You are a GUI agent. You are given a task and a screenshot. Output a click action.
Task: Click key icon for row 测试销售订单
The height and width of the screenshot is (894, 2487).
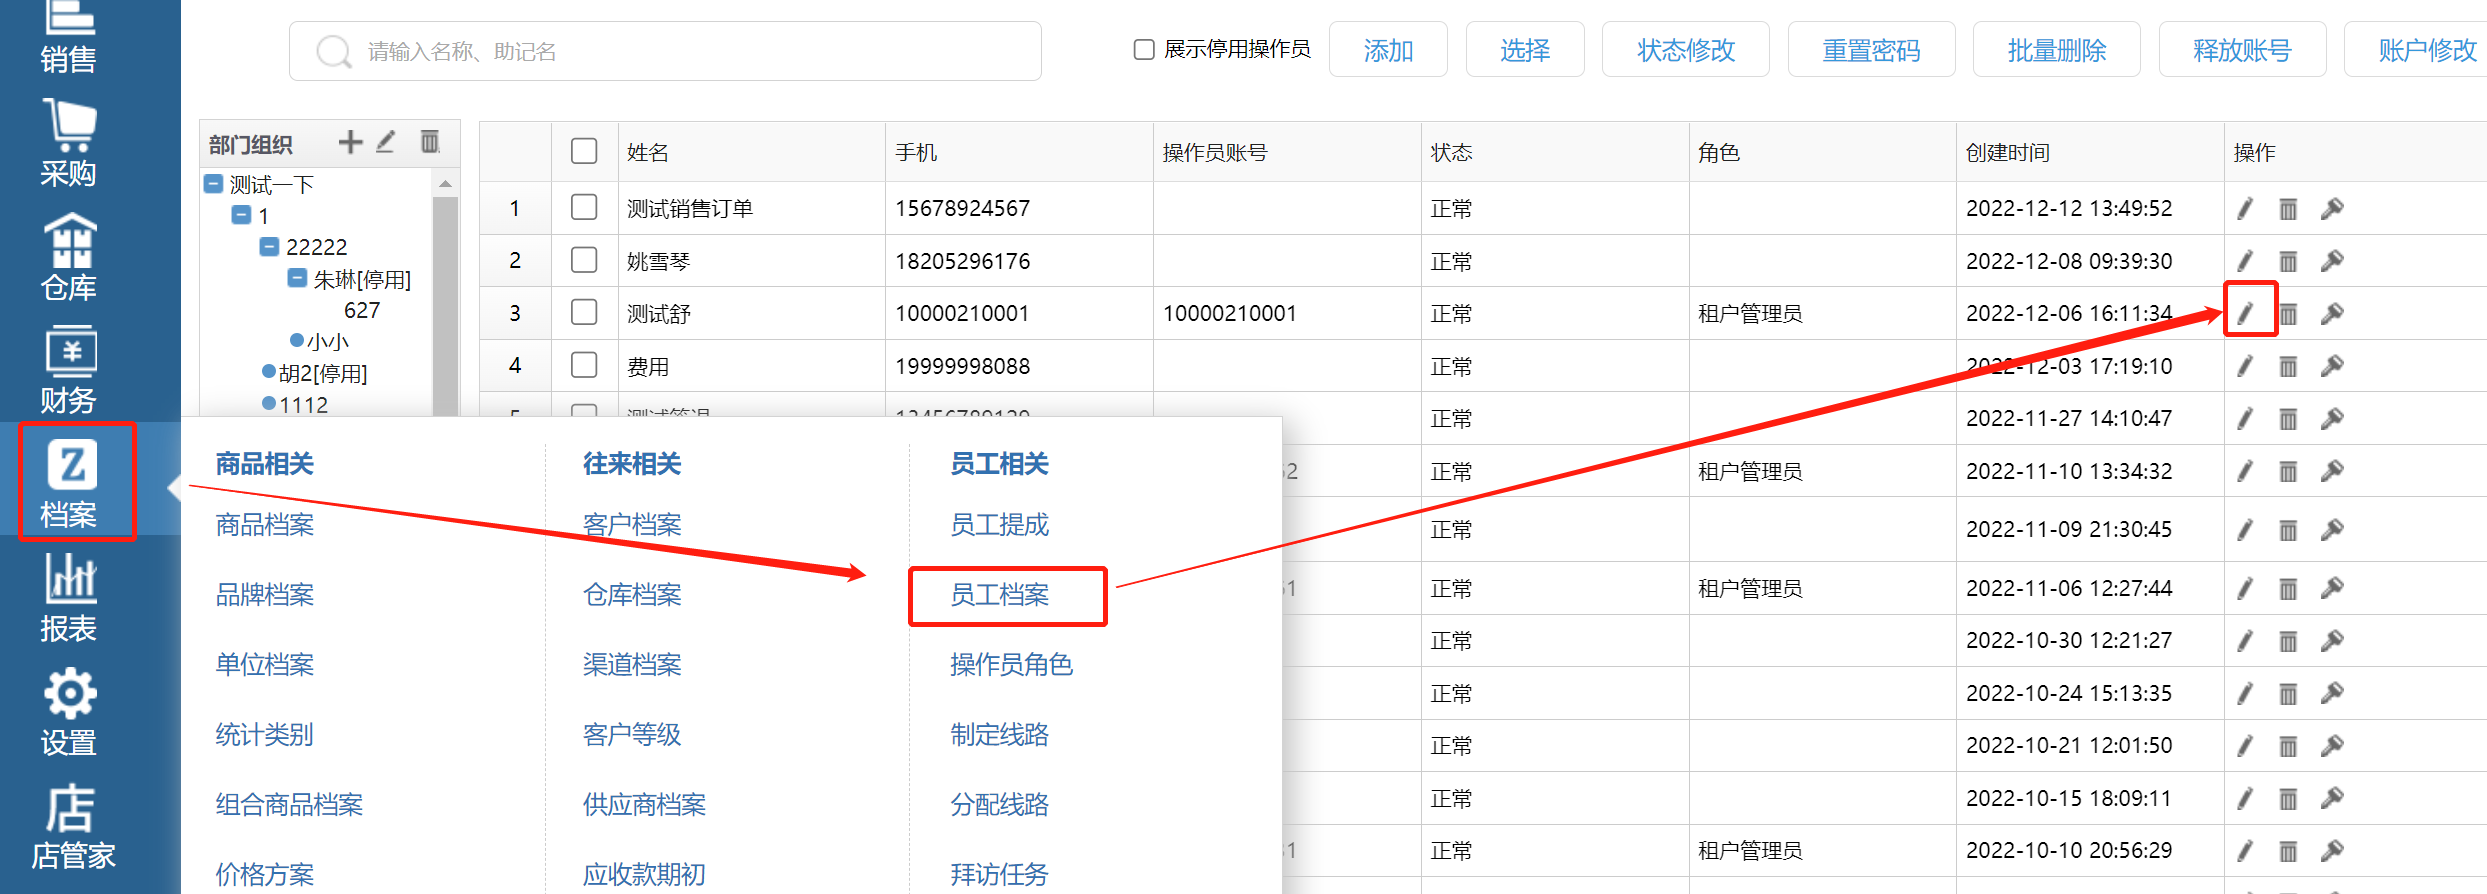2332,208
